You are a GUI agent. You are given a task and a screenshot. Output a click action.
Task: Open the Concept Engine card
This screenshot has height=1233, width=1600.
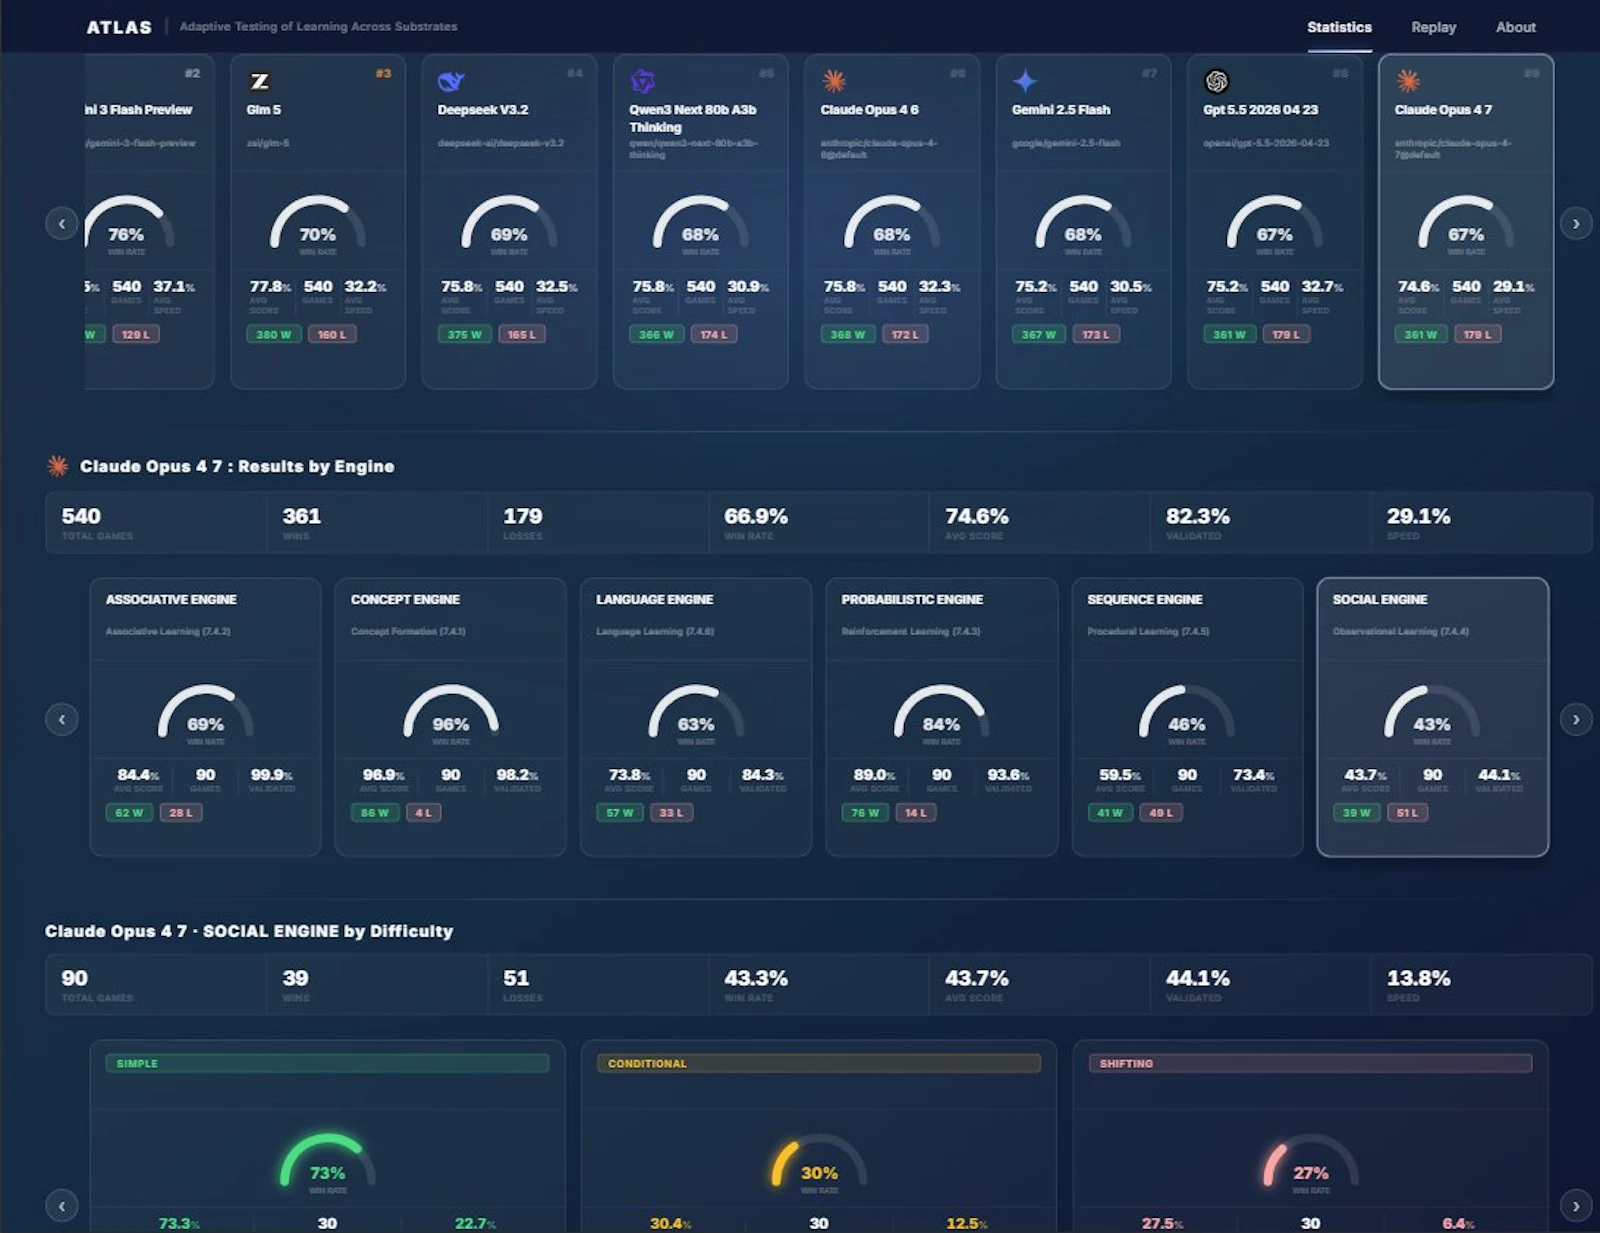coord(451,717)
